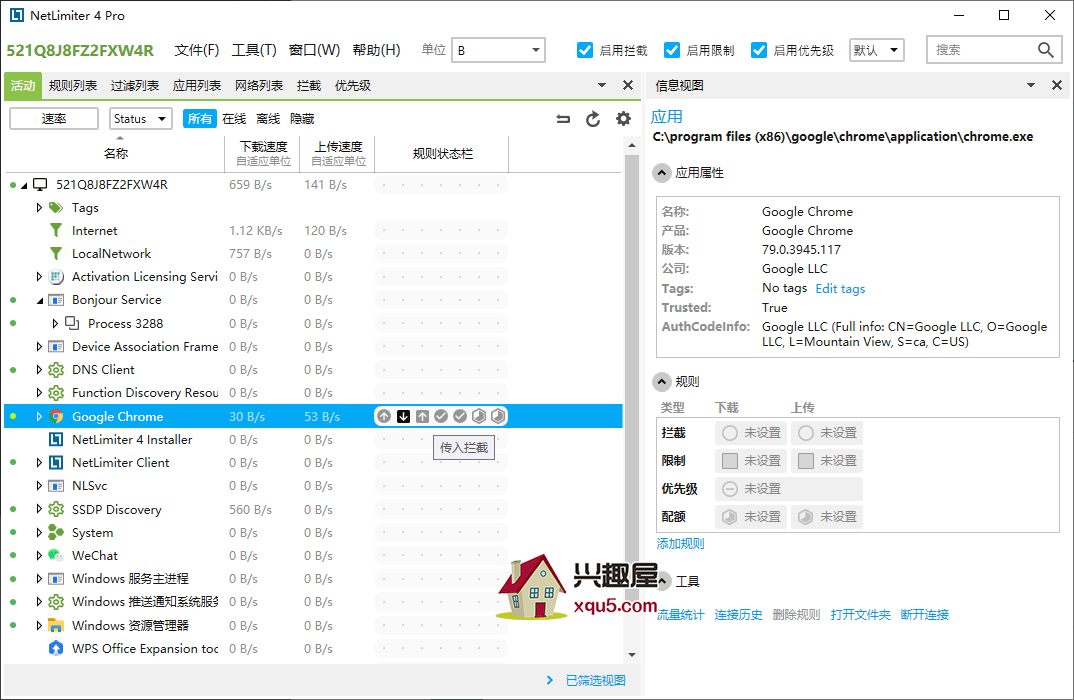This screenshot has height=700, width=1074.
Task: Filter the list by 在线
Action: 234,118
